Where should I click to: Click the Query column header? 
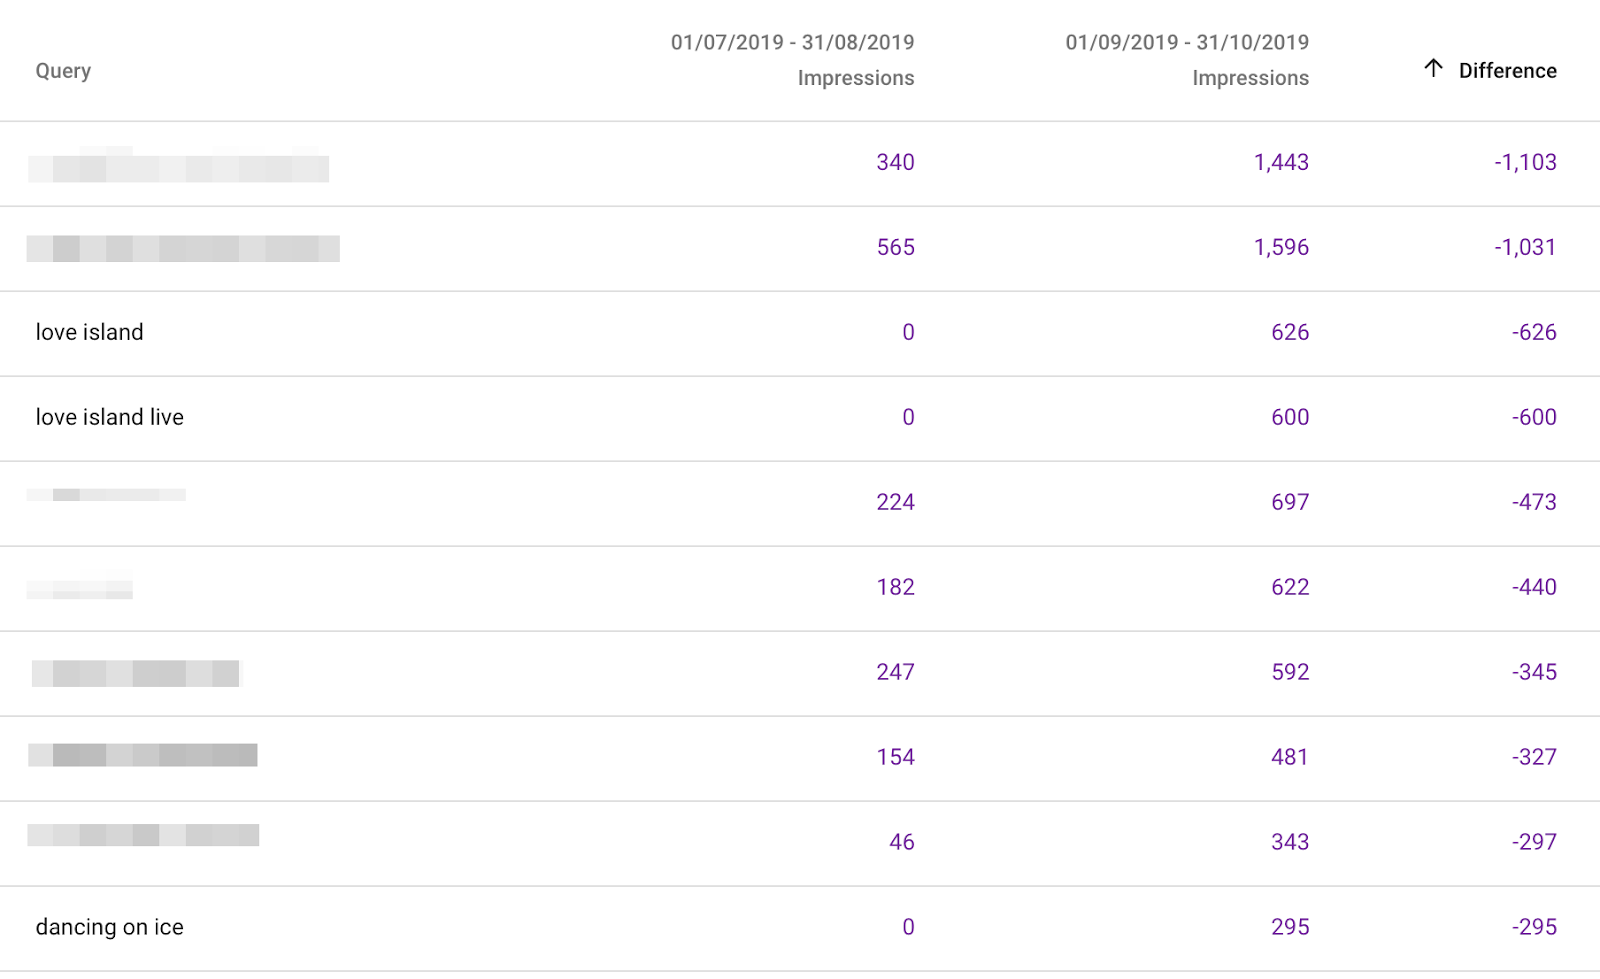(63, 71)
